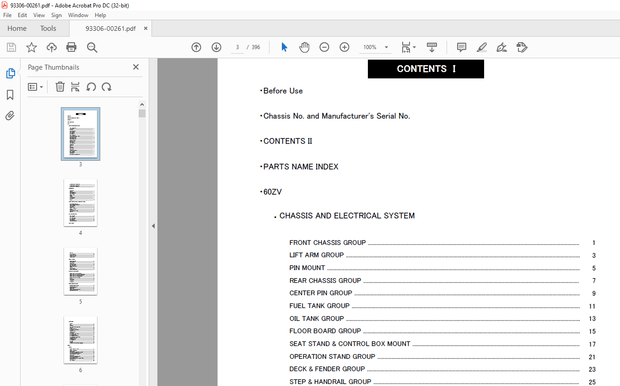Viewport: 620px width, 386px height.
Task: Open the Bookmarks sidebar icon
Action: click(10, 95)
